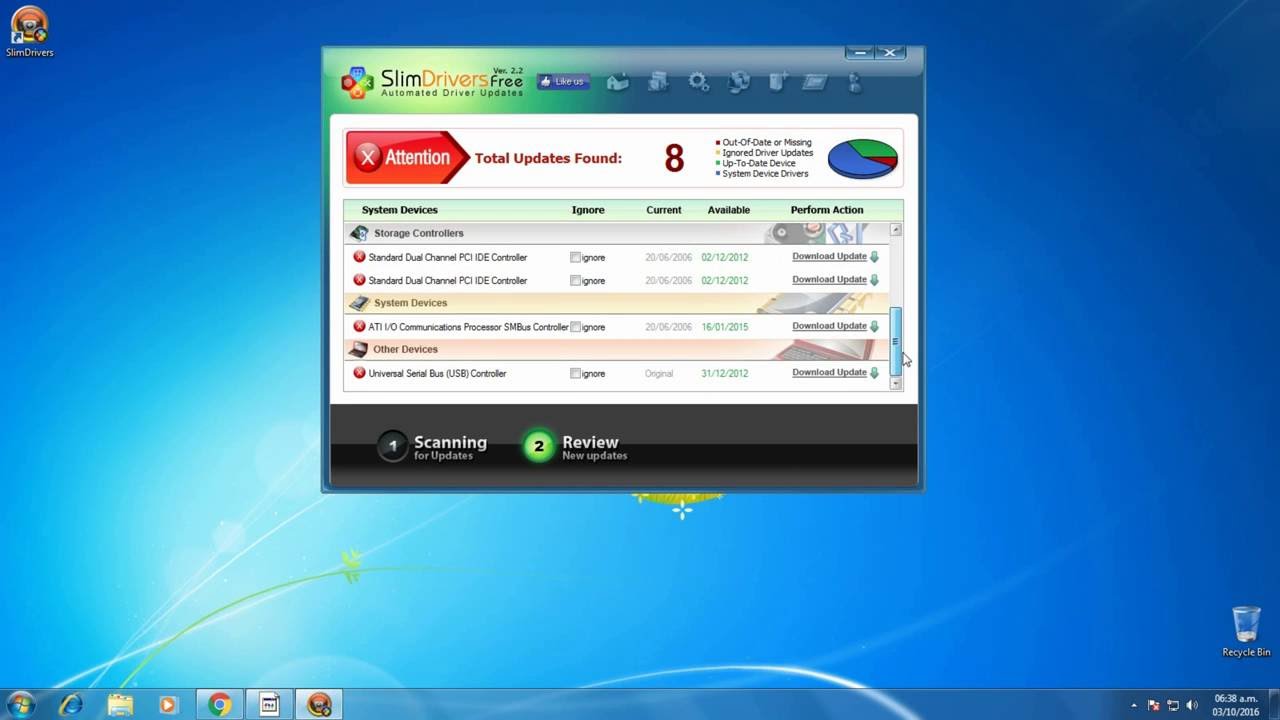This screenshot has width=1280, height=720.
Task: Sort by the Ignore column header
Action: pyautogui.click(x=588, y=210)
